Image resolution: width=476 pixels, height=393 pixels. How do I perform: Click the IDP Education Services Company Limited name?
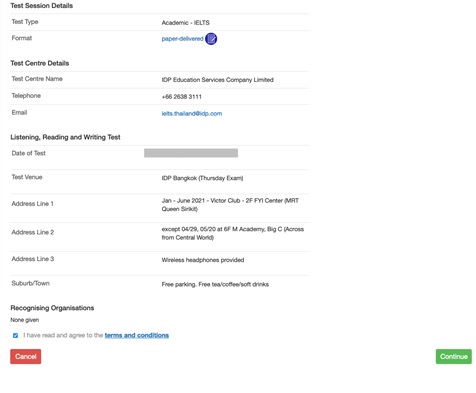click(218, 80)
